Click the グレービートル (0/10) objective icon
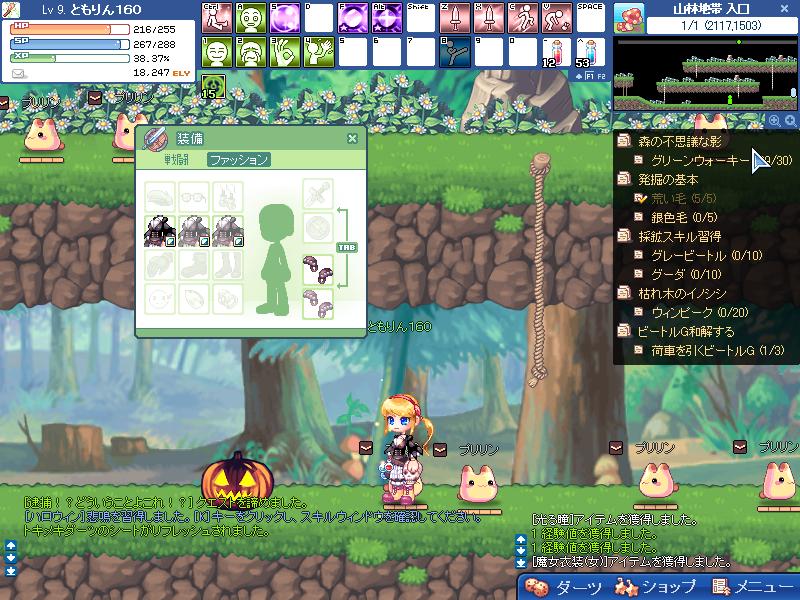This screenshot has width=800, height=600. pos(639,255)
